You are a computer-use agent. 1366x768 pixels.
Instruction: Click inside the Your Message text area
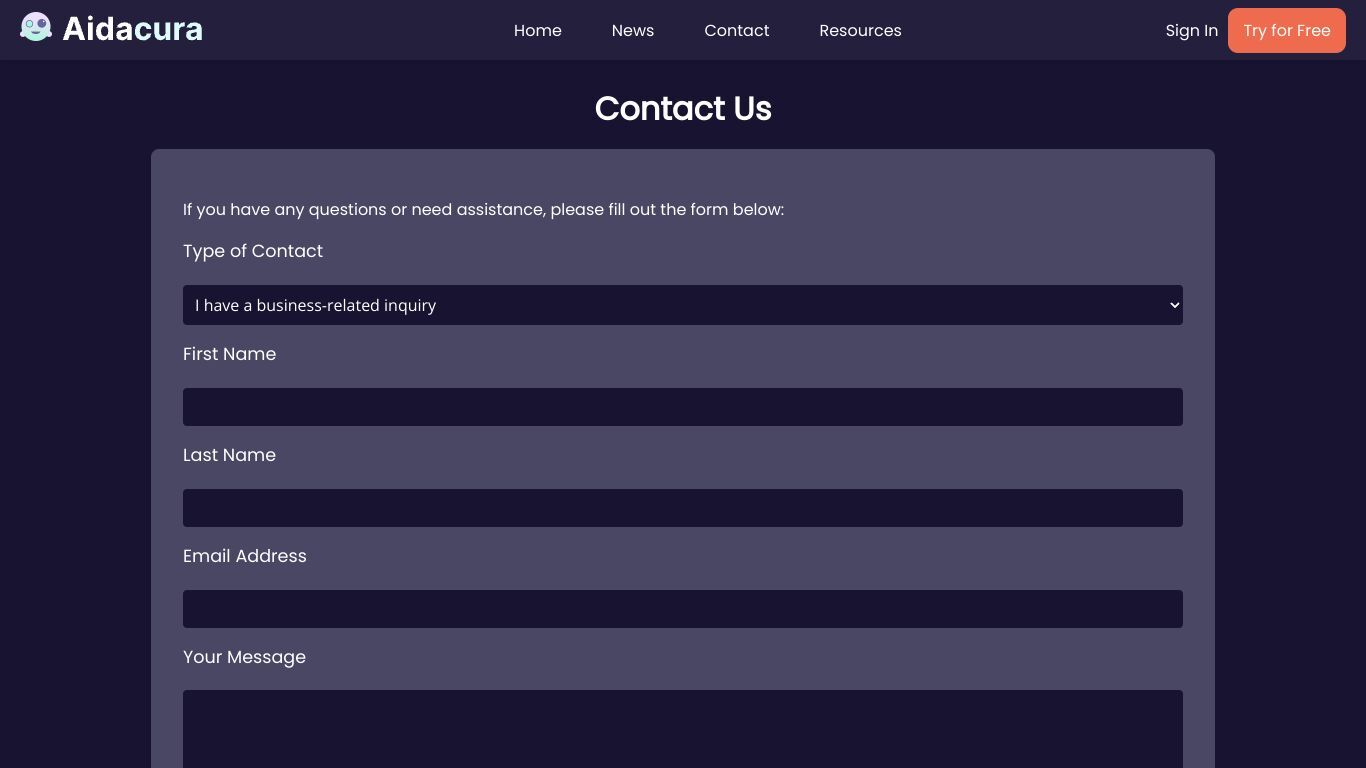pos(683,729)
